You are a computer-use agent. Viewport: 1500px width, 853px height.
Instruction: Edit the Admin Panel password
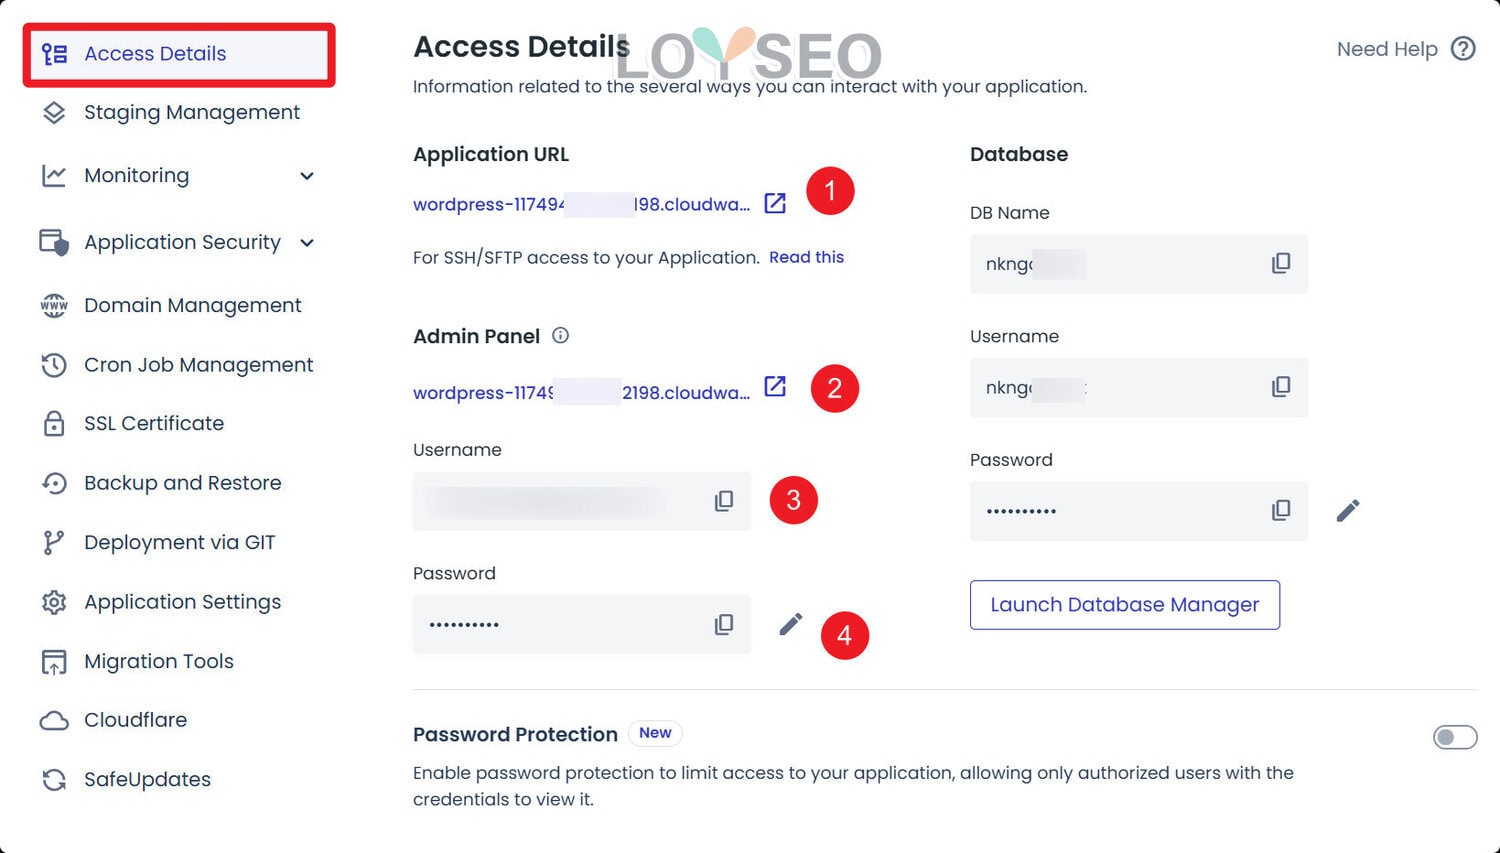pos(790,625)
